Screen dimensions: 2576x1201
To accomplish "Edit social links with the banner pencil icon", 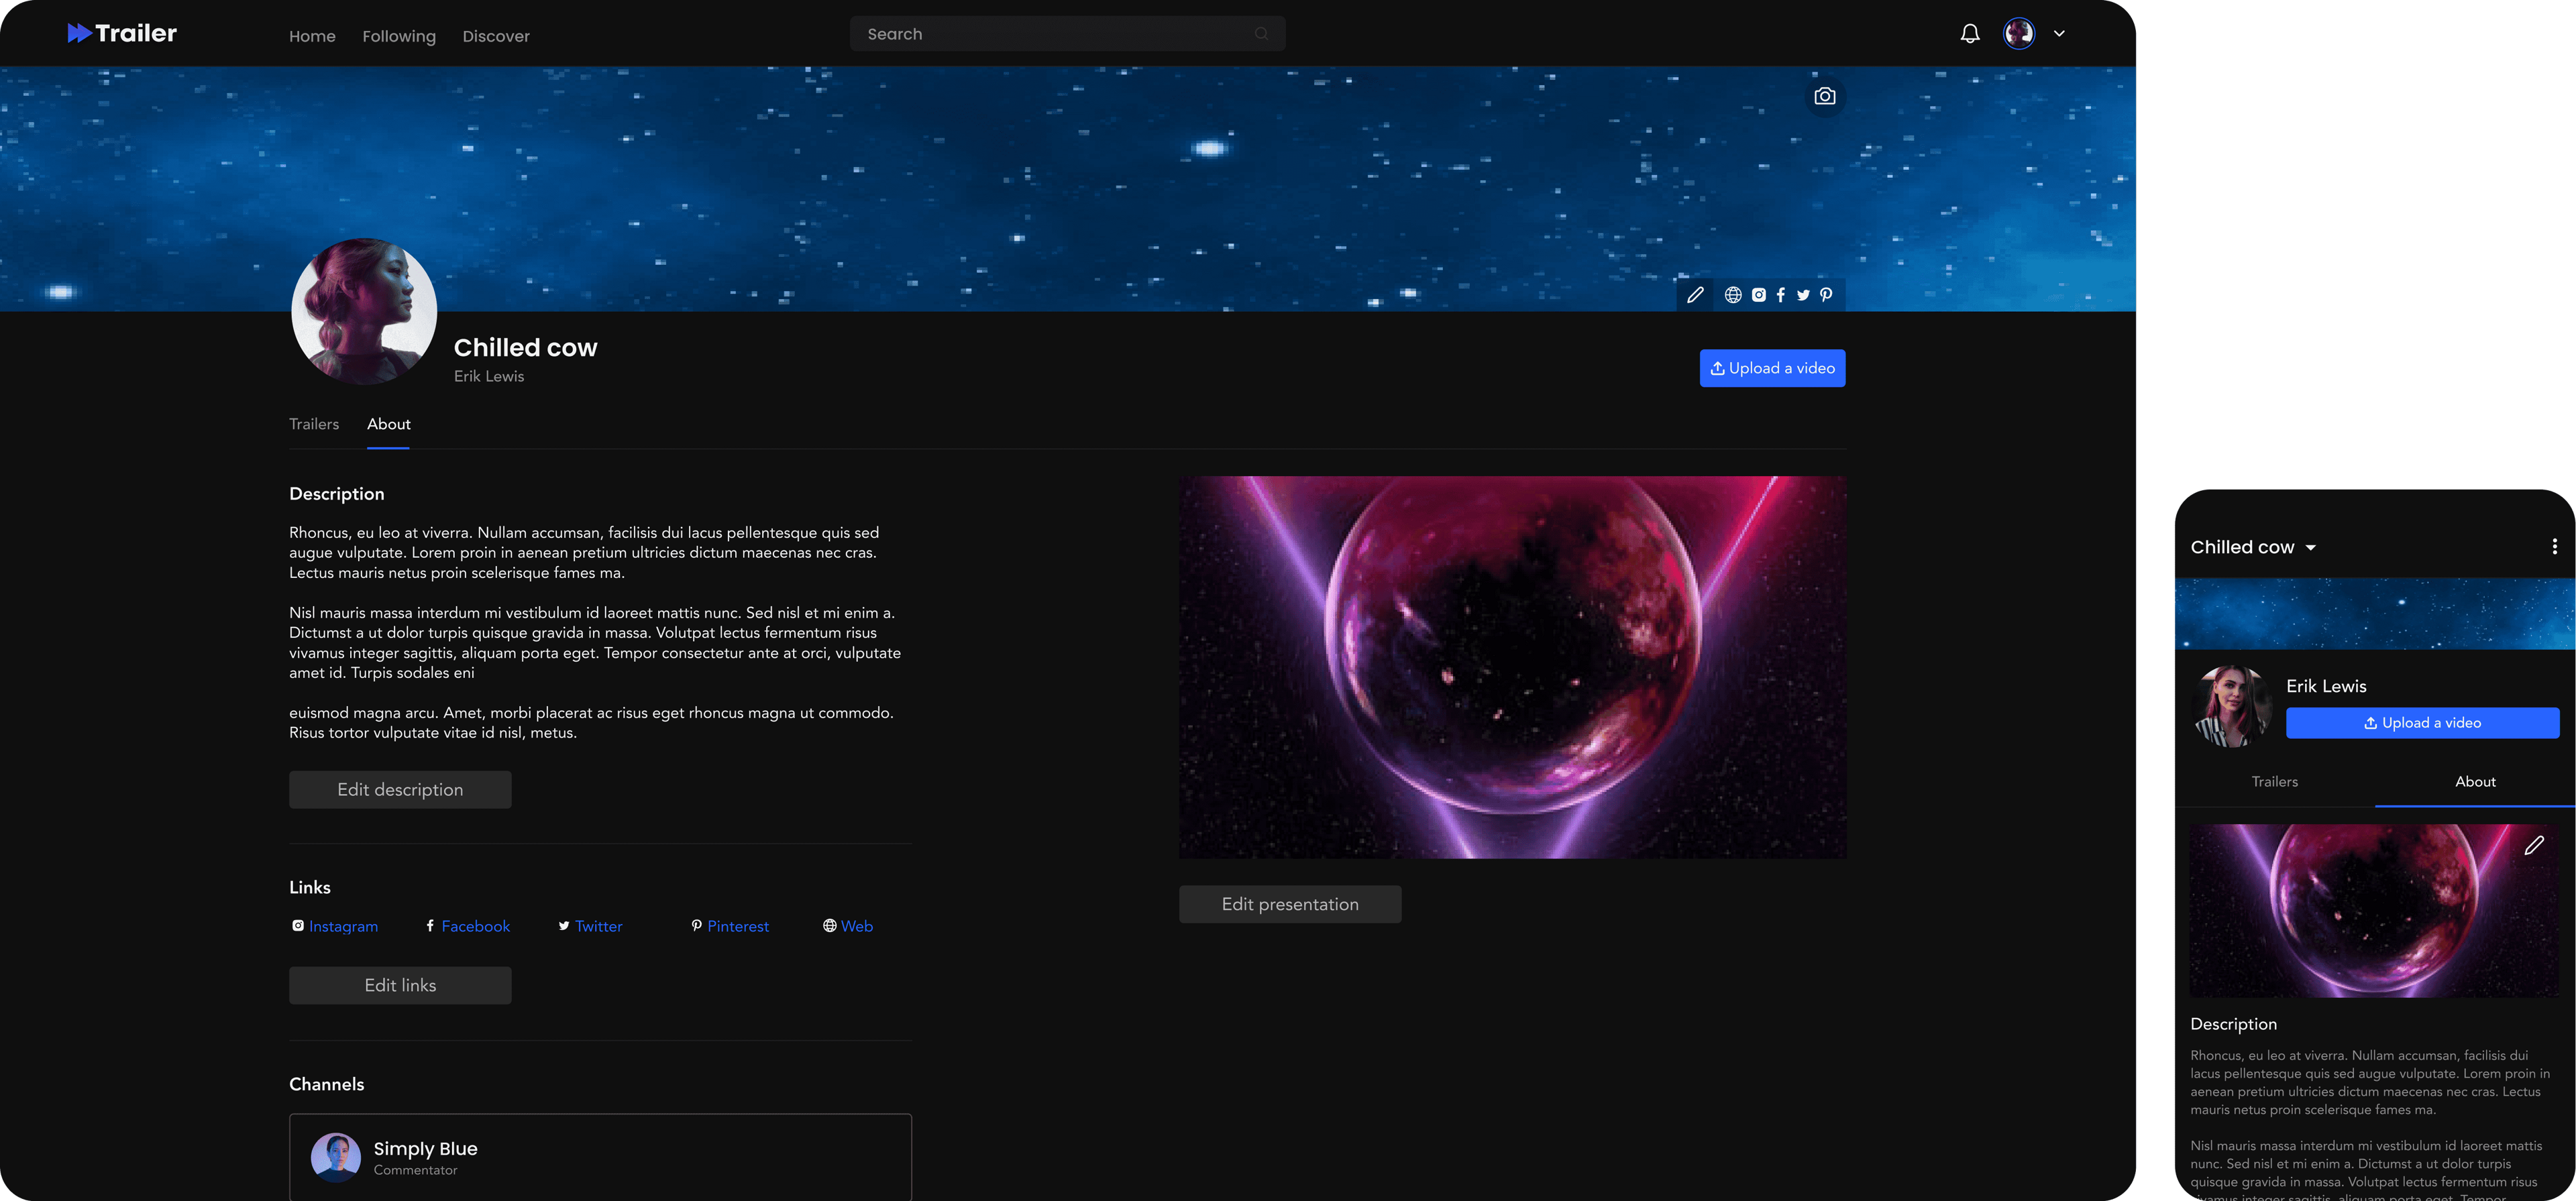I will pos(1695,295).
